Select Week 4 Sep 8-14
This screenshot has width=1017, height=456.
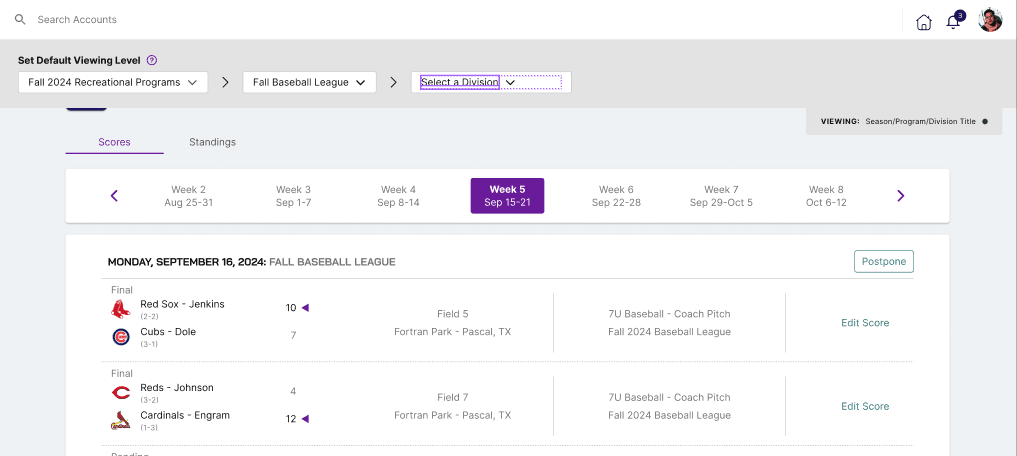tap(398, 196)
